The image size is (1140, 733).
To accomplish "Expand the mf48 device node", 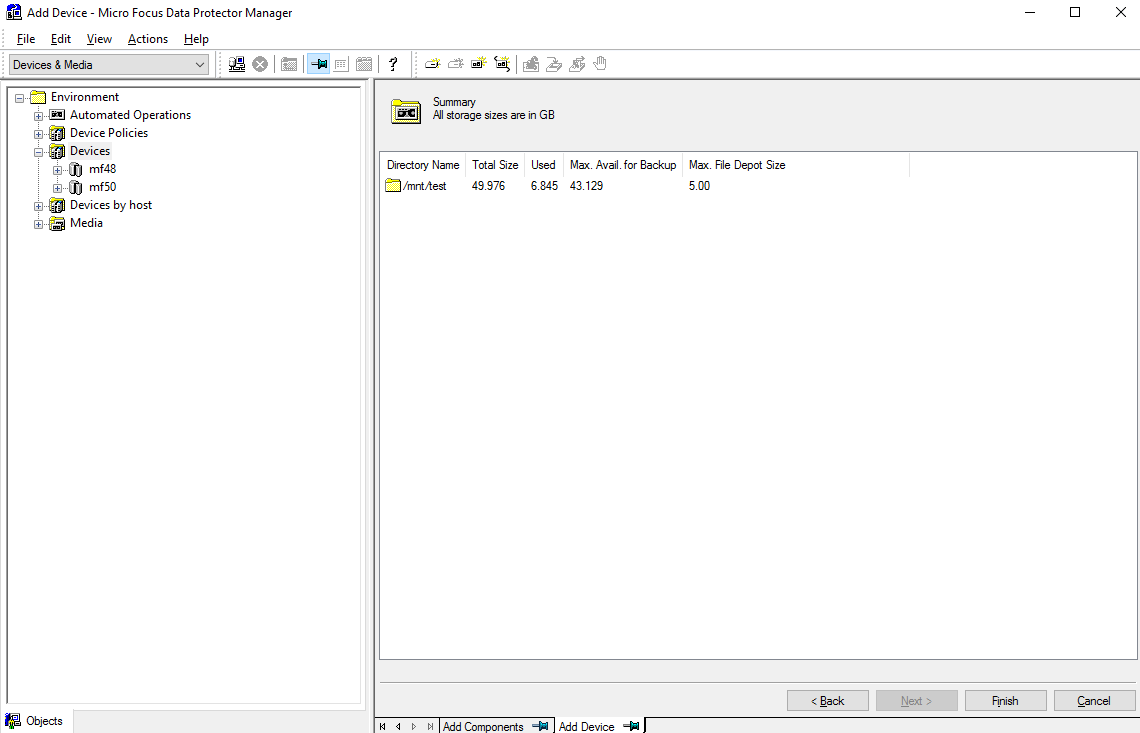I will (x=57, y=170).
